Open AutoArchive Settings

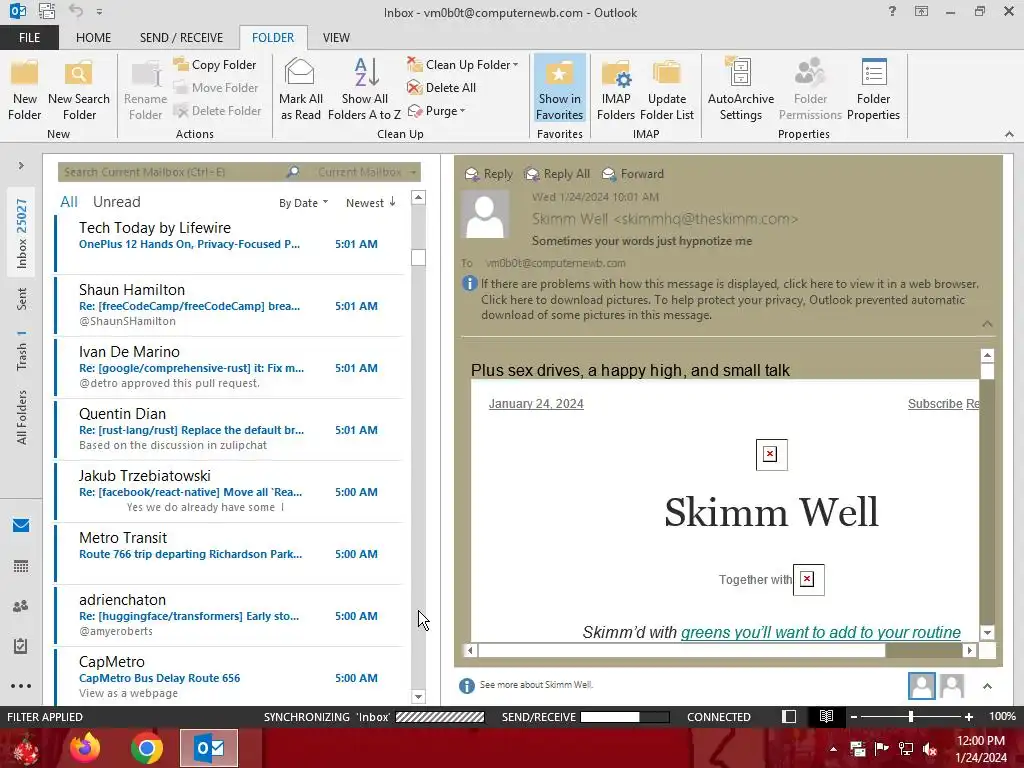pyautogui.click(x=741, y=90)
